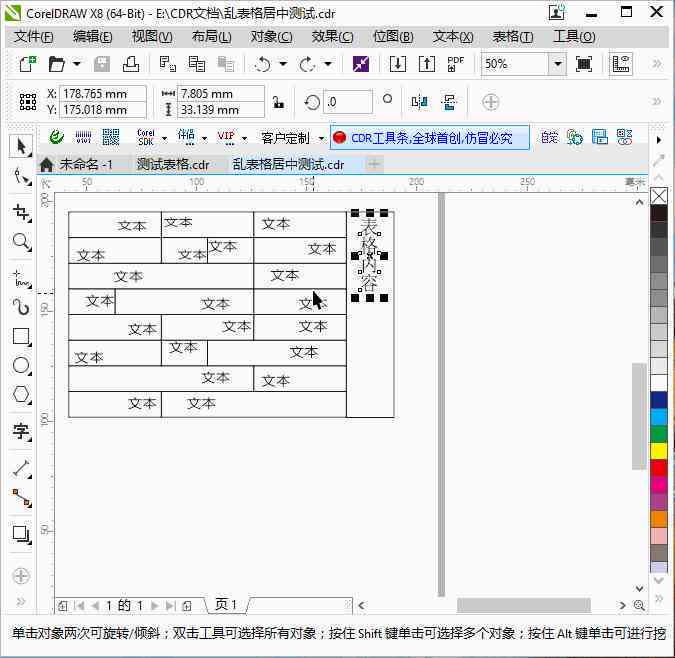Click the Full-screen preview icon
The width and height of the screenshot is (675, 658).
point(584,64)
